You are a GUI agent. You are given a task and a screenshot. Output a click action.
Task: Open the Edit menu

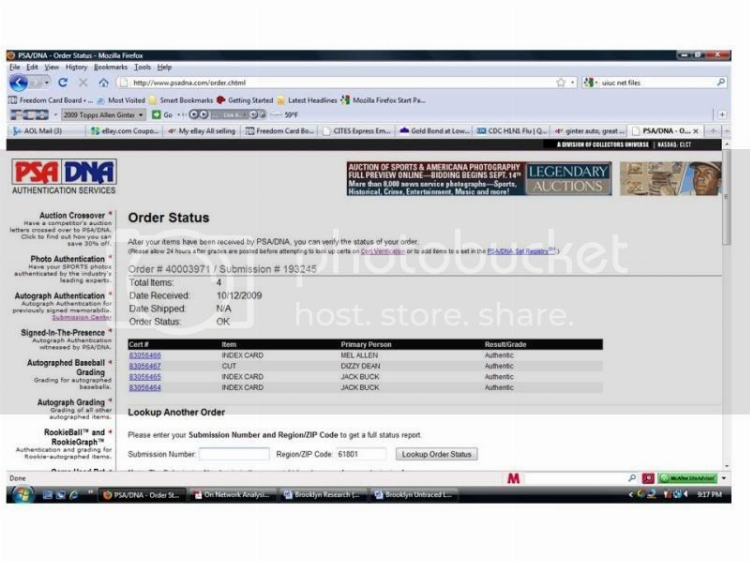32,67
